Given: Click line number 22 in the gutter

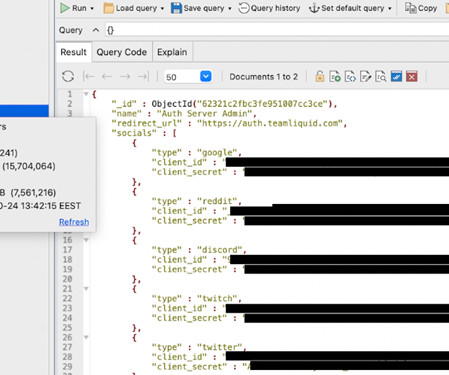Looking at the screenshot, I should coord(67,298).
